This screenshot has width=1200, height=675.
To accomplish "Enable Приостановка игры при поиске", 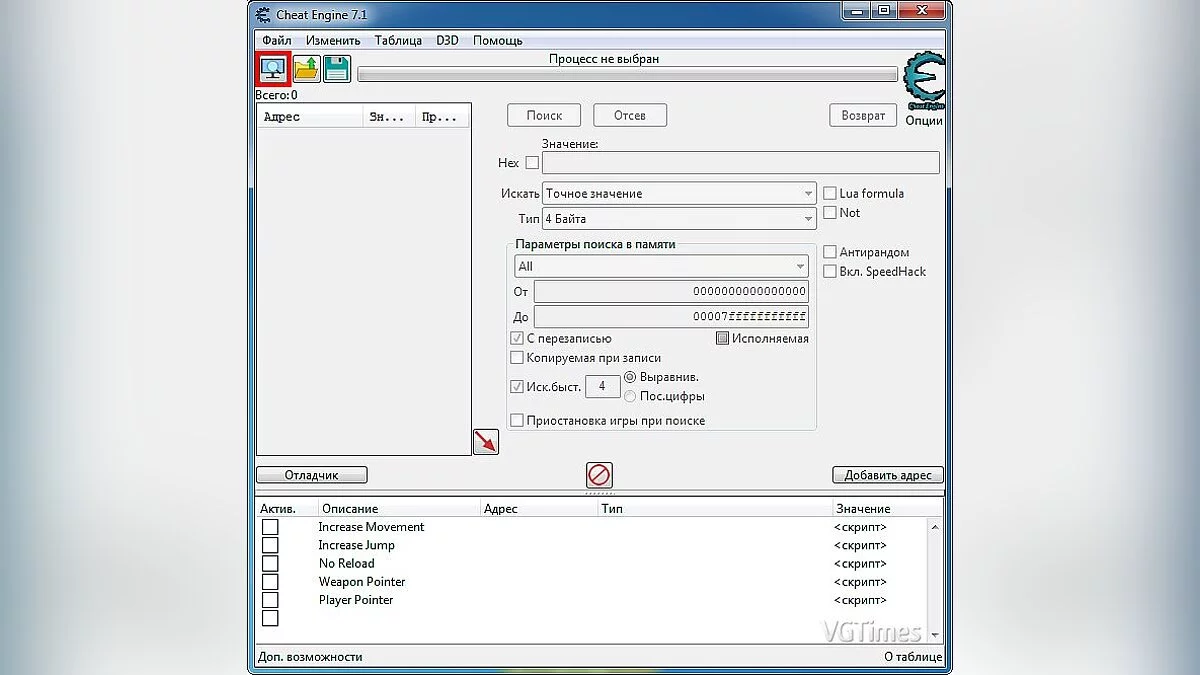I will coord(517,421).
